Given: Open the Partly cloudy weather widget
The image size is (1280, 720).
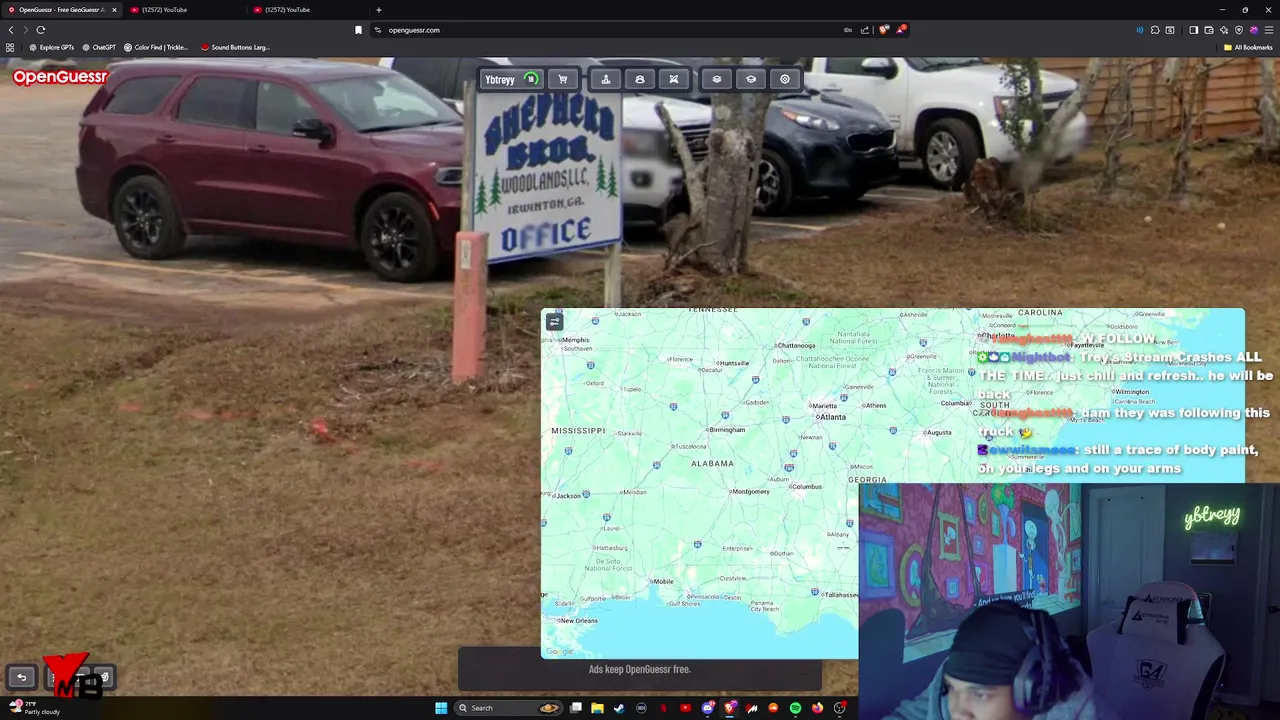Looking at the screenshot, I should click(x=35, y=708).
